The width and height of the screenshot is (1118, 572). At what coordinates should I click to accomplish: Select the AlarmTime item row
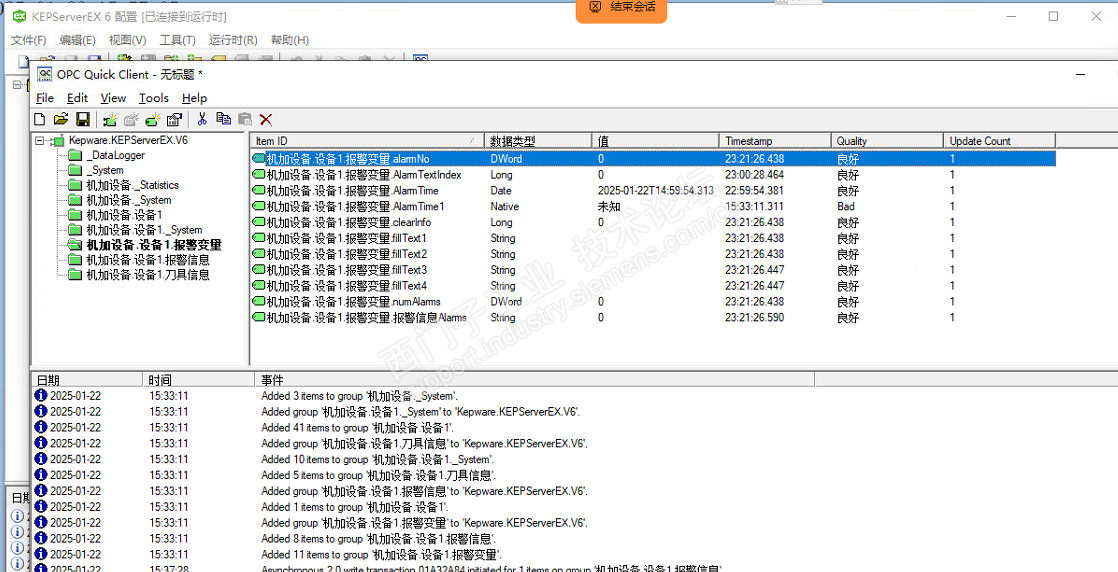(x=652, y=190)
